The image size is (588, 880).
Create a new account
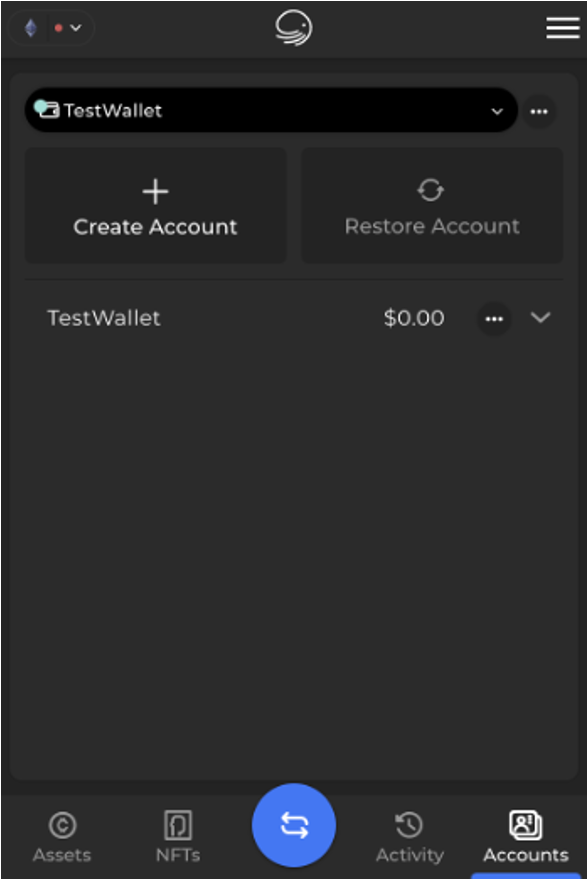155,205
